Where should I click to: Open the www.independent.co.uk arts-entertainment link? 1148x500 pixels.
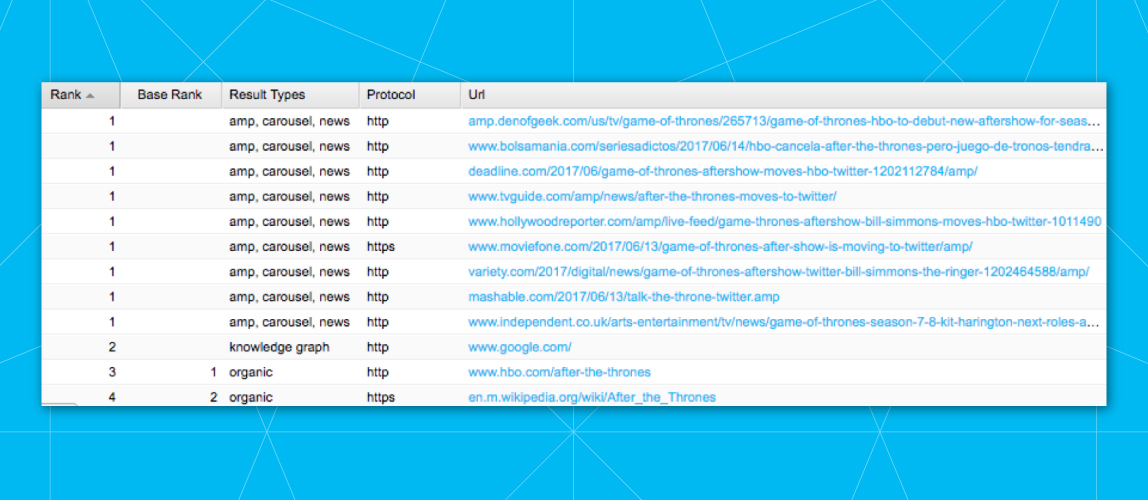pyautogui.click(x=783, y=322)
